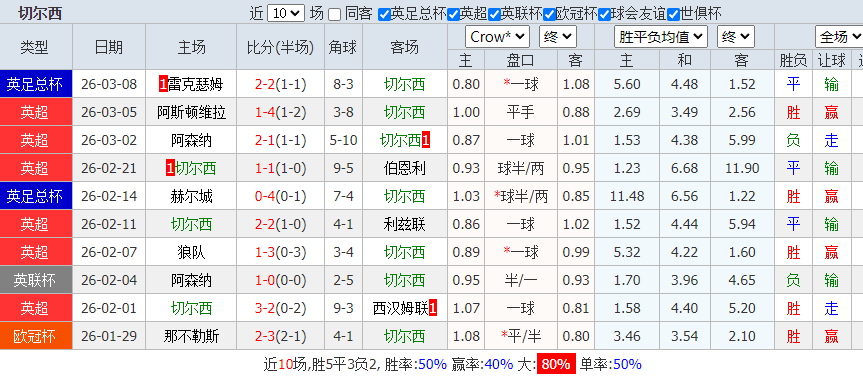The image size is (863, 377).
Task: Open the 胜平负均值 dropdown
Action: (660, 37)
